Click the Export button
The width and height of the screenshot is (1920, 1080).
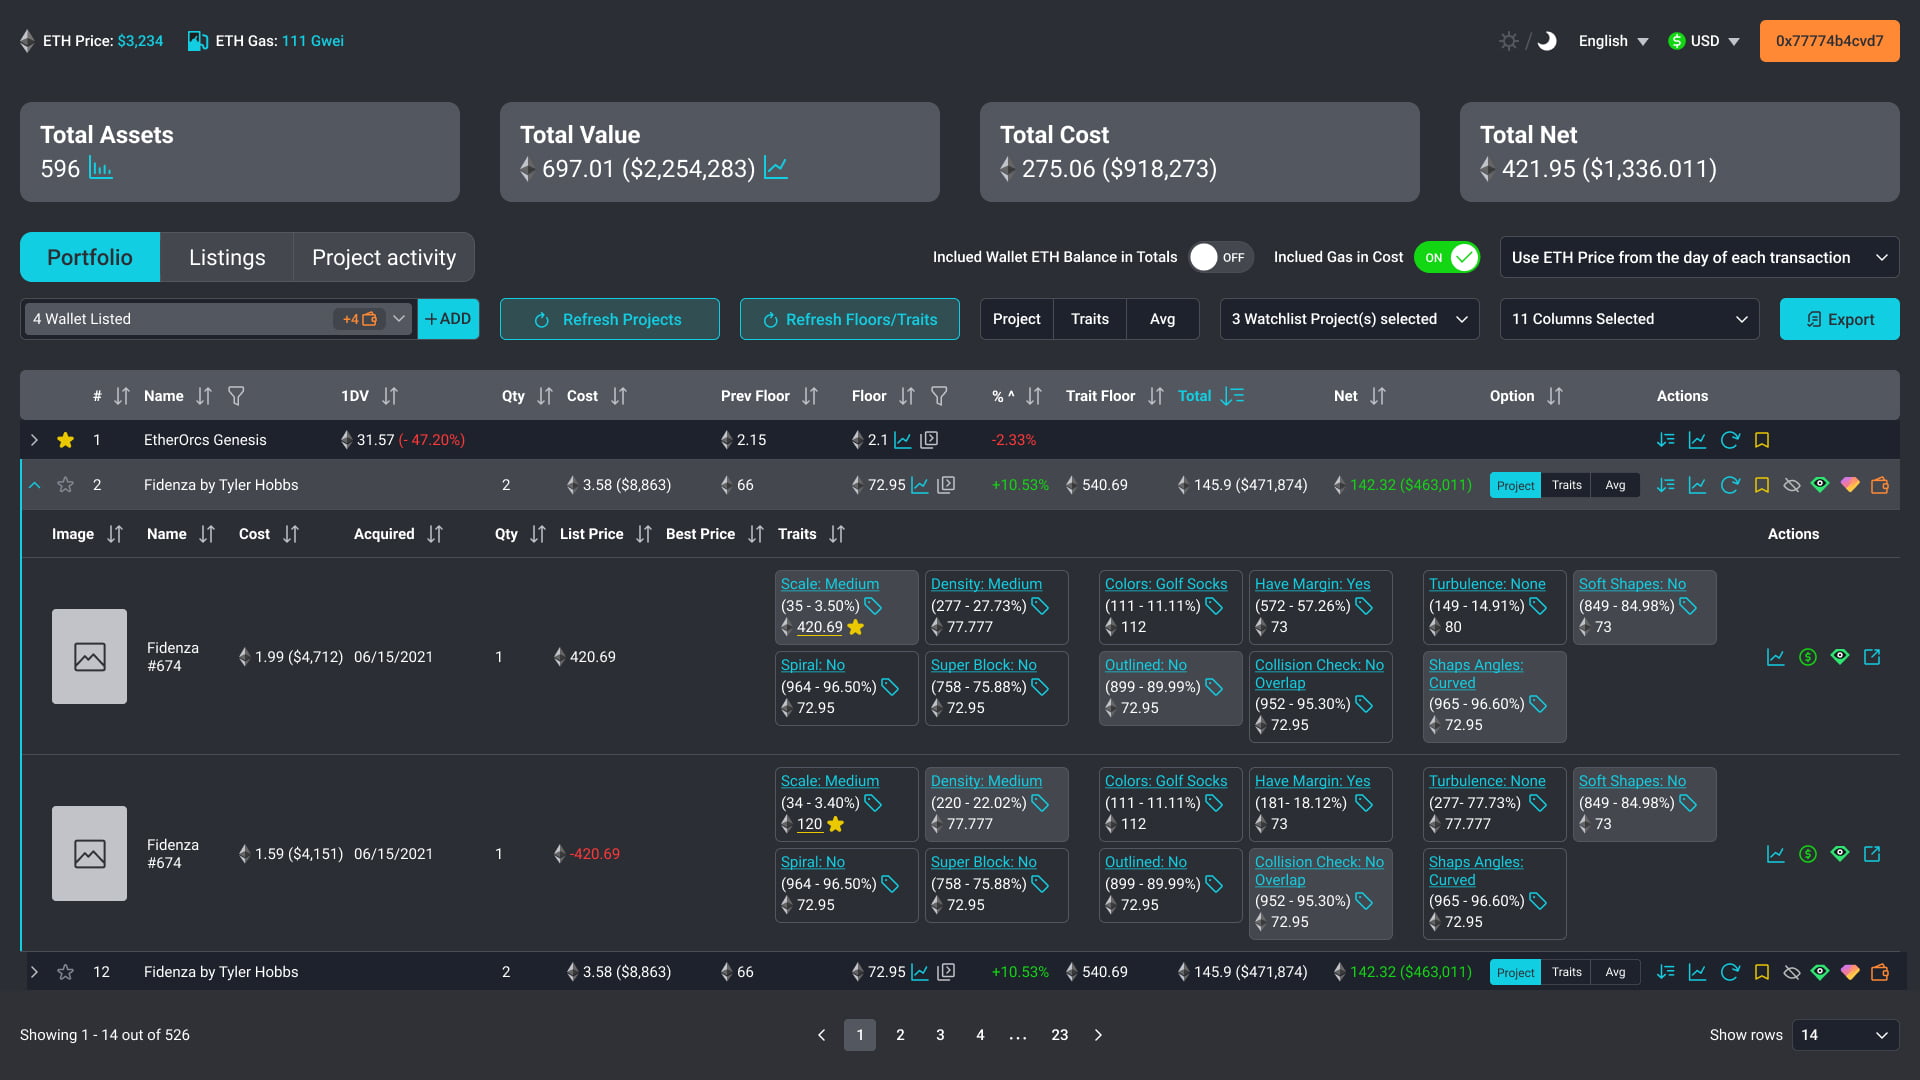1839,319
